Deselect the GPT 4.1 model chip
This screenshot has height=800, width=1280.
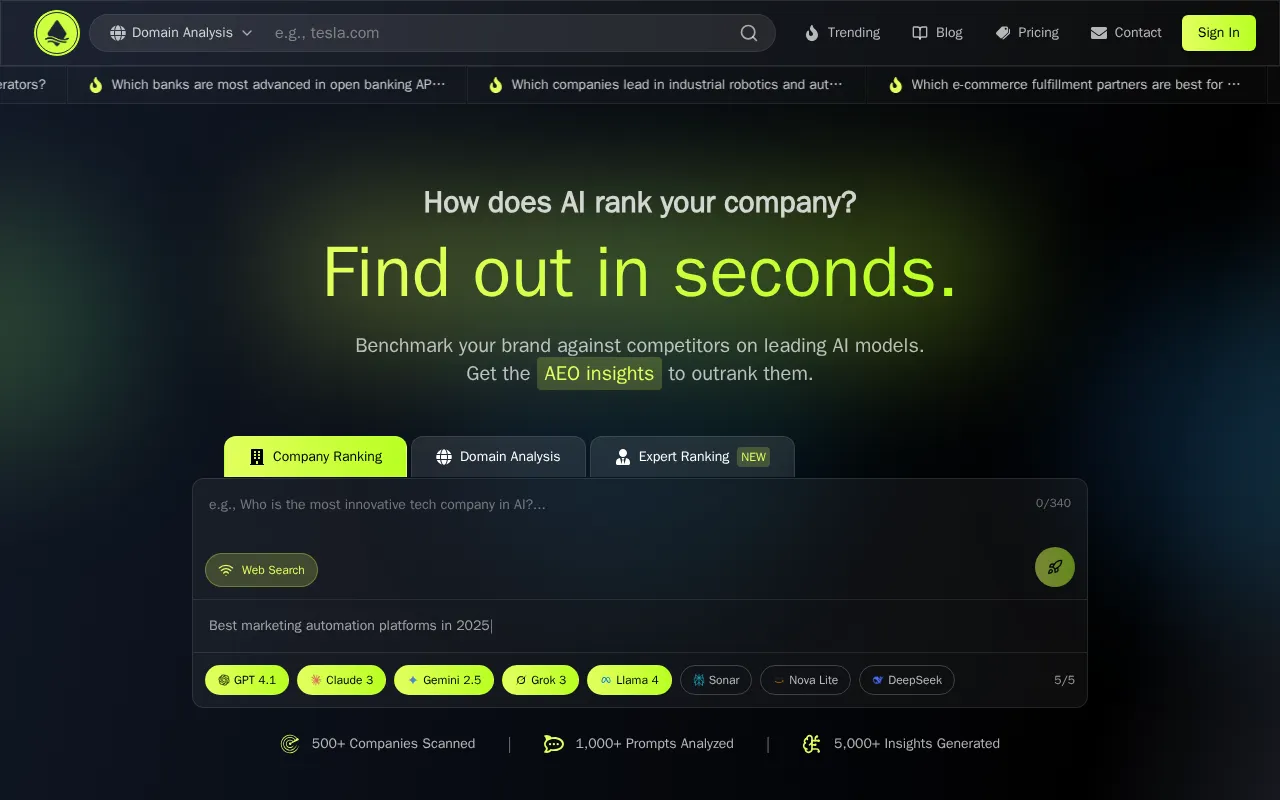click(247, 680)
